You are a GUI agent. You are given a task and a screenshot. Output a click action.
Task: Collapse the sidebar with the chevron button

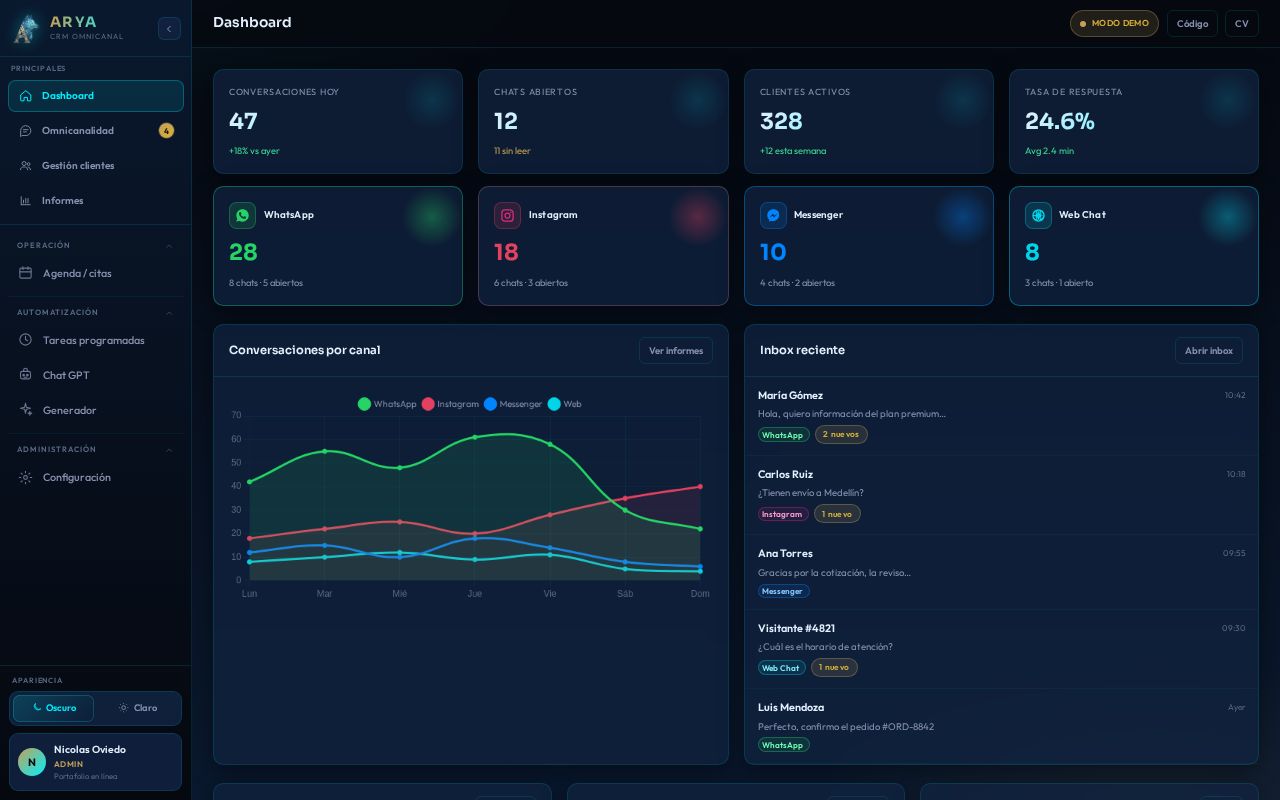point(169,29)
